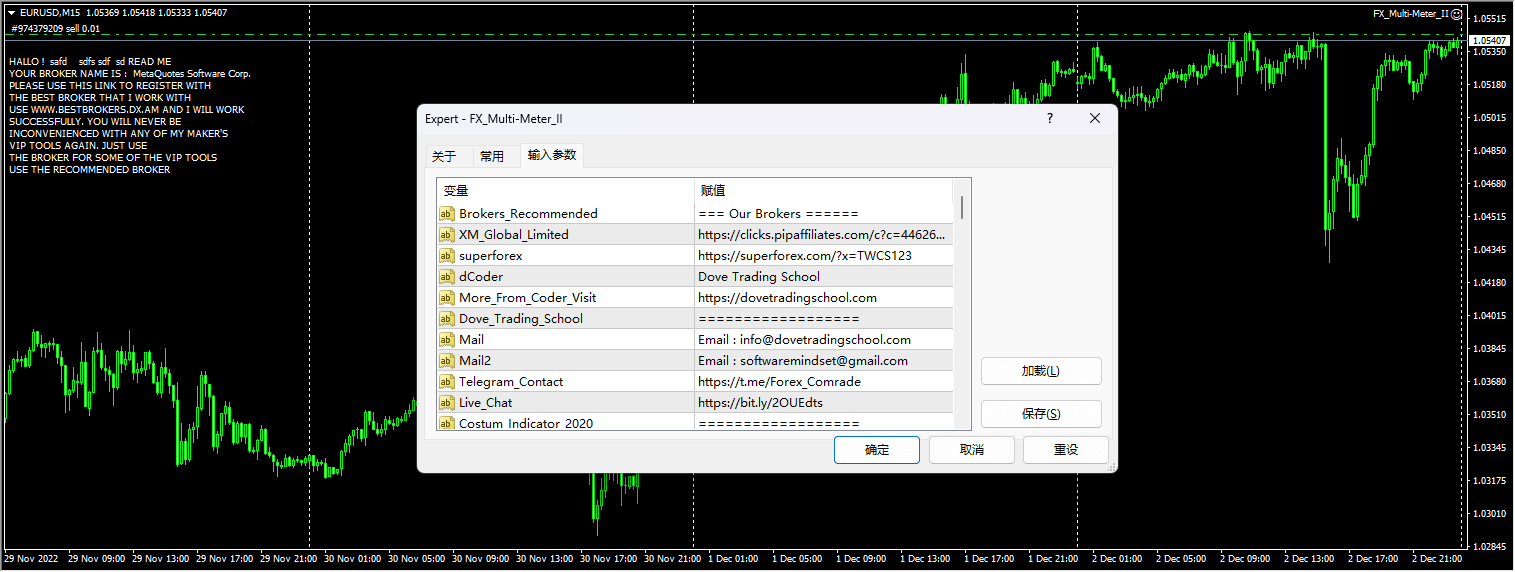Switch to the 常用 tab

pos(491,156)
